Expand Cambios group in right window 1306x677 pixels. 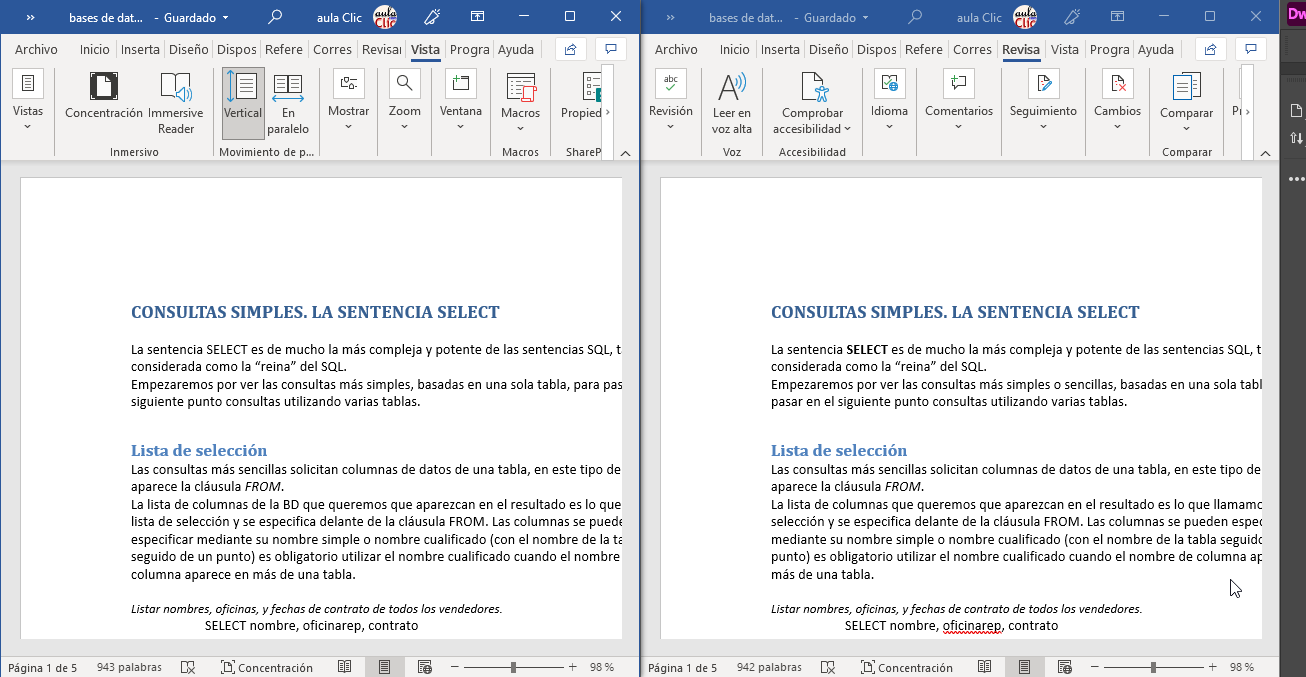click(x=1117, y=103)
